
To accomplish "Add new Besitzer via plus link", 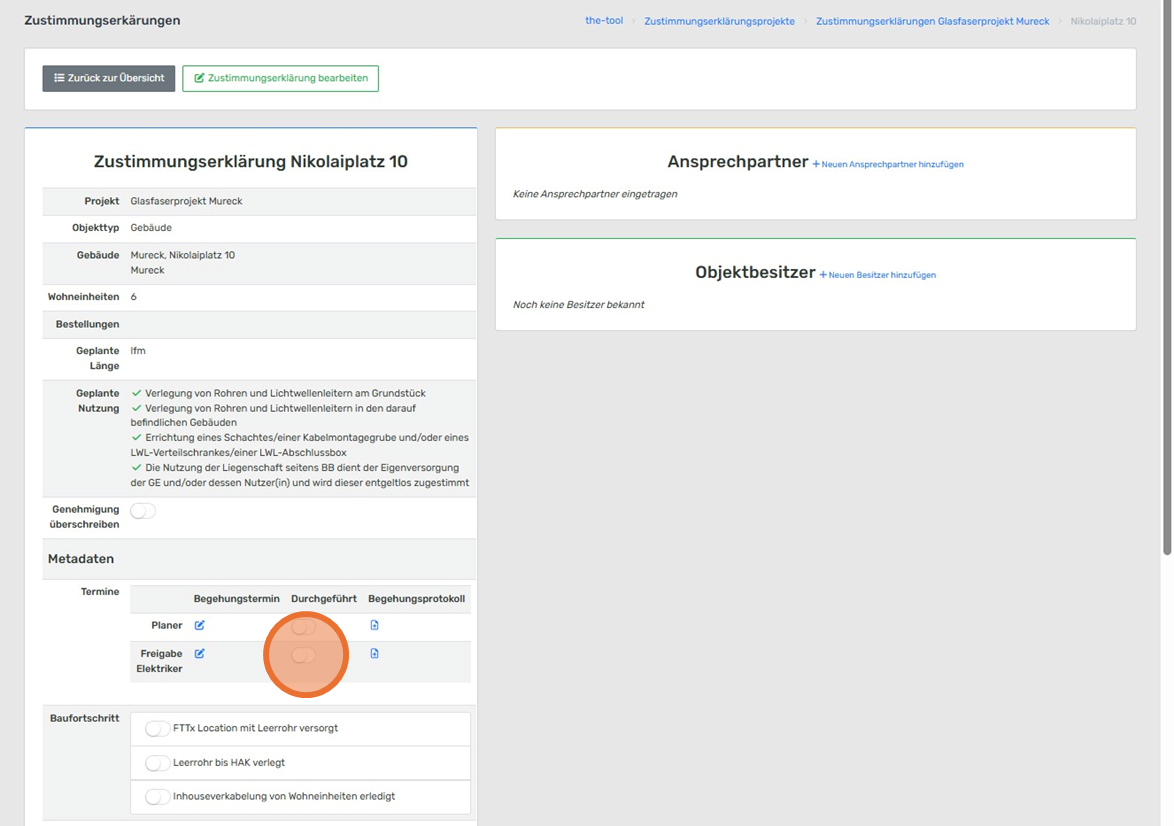I will pos(877,275).
